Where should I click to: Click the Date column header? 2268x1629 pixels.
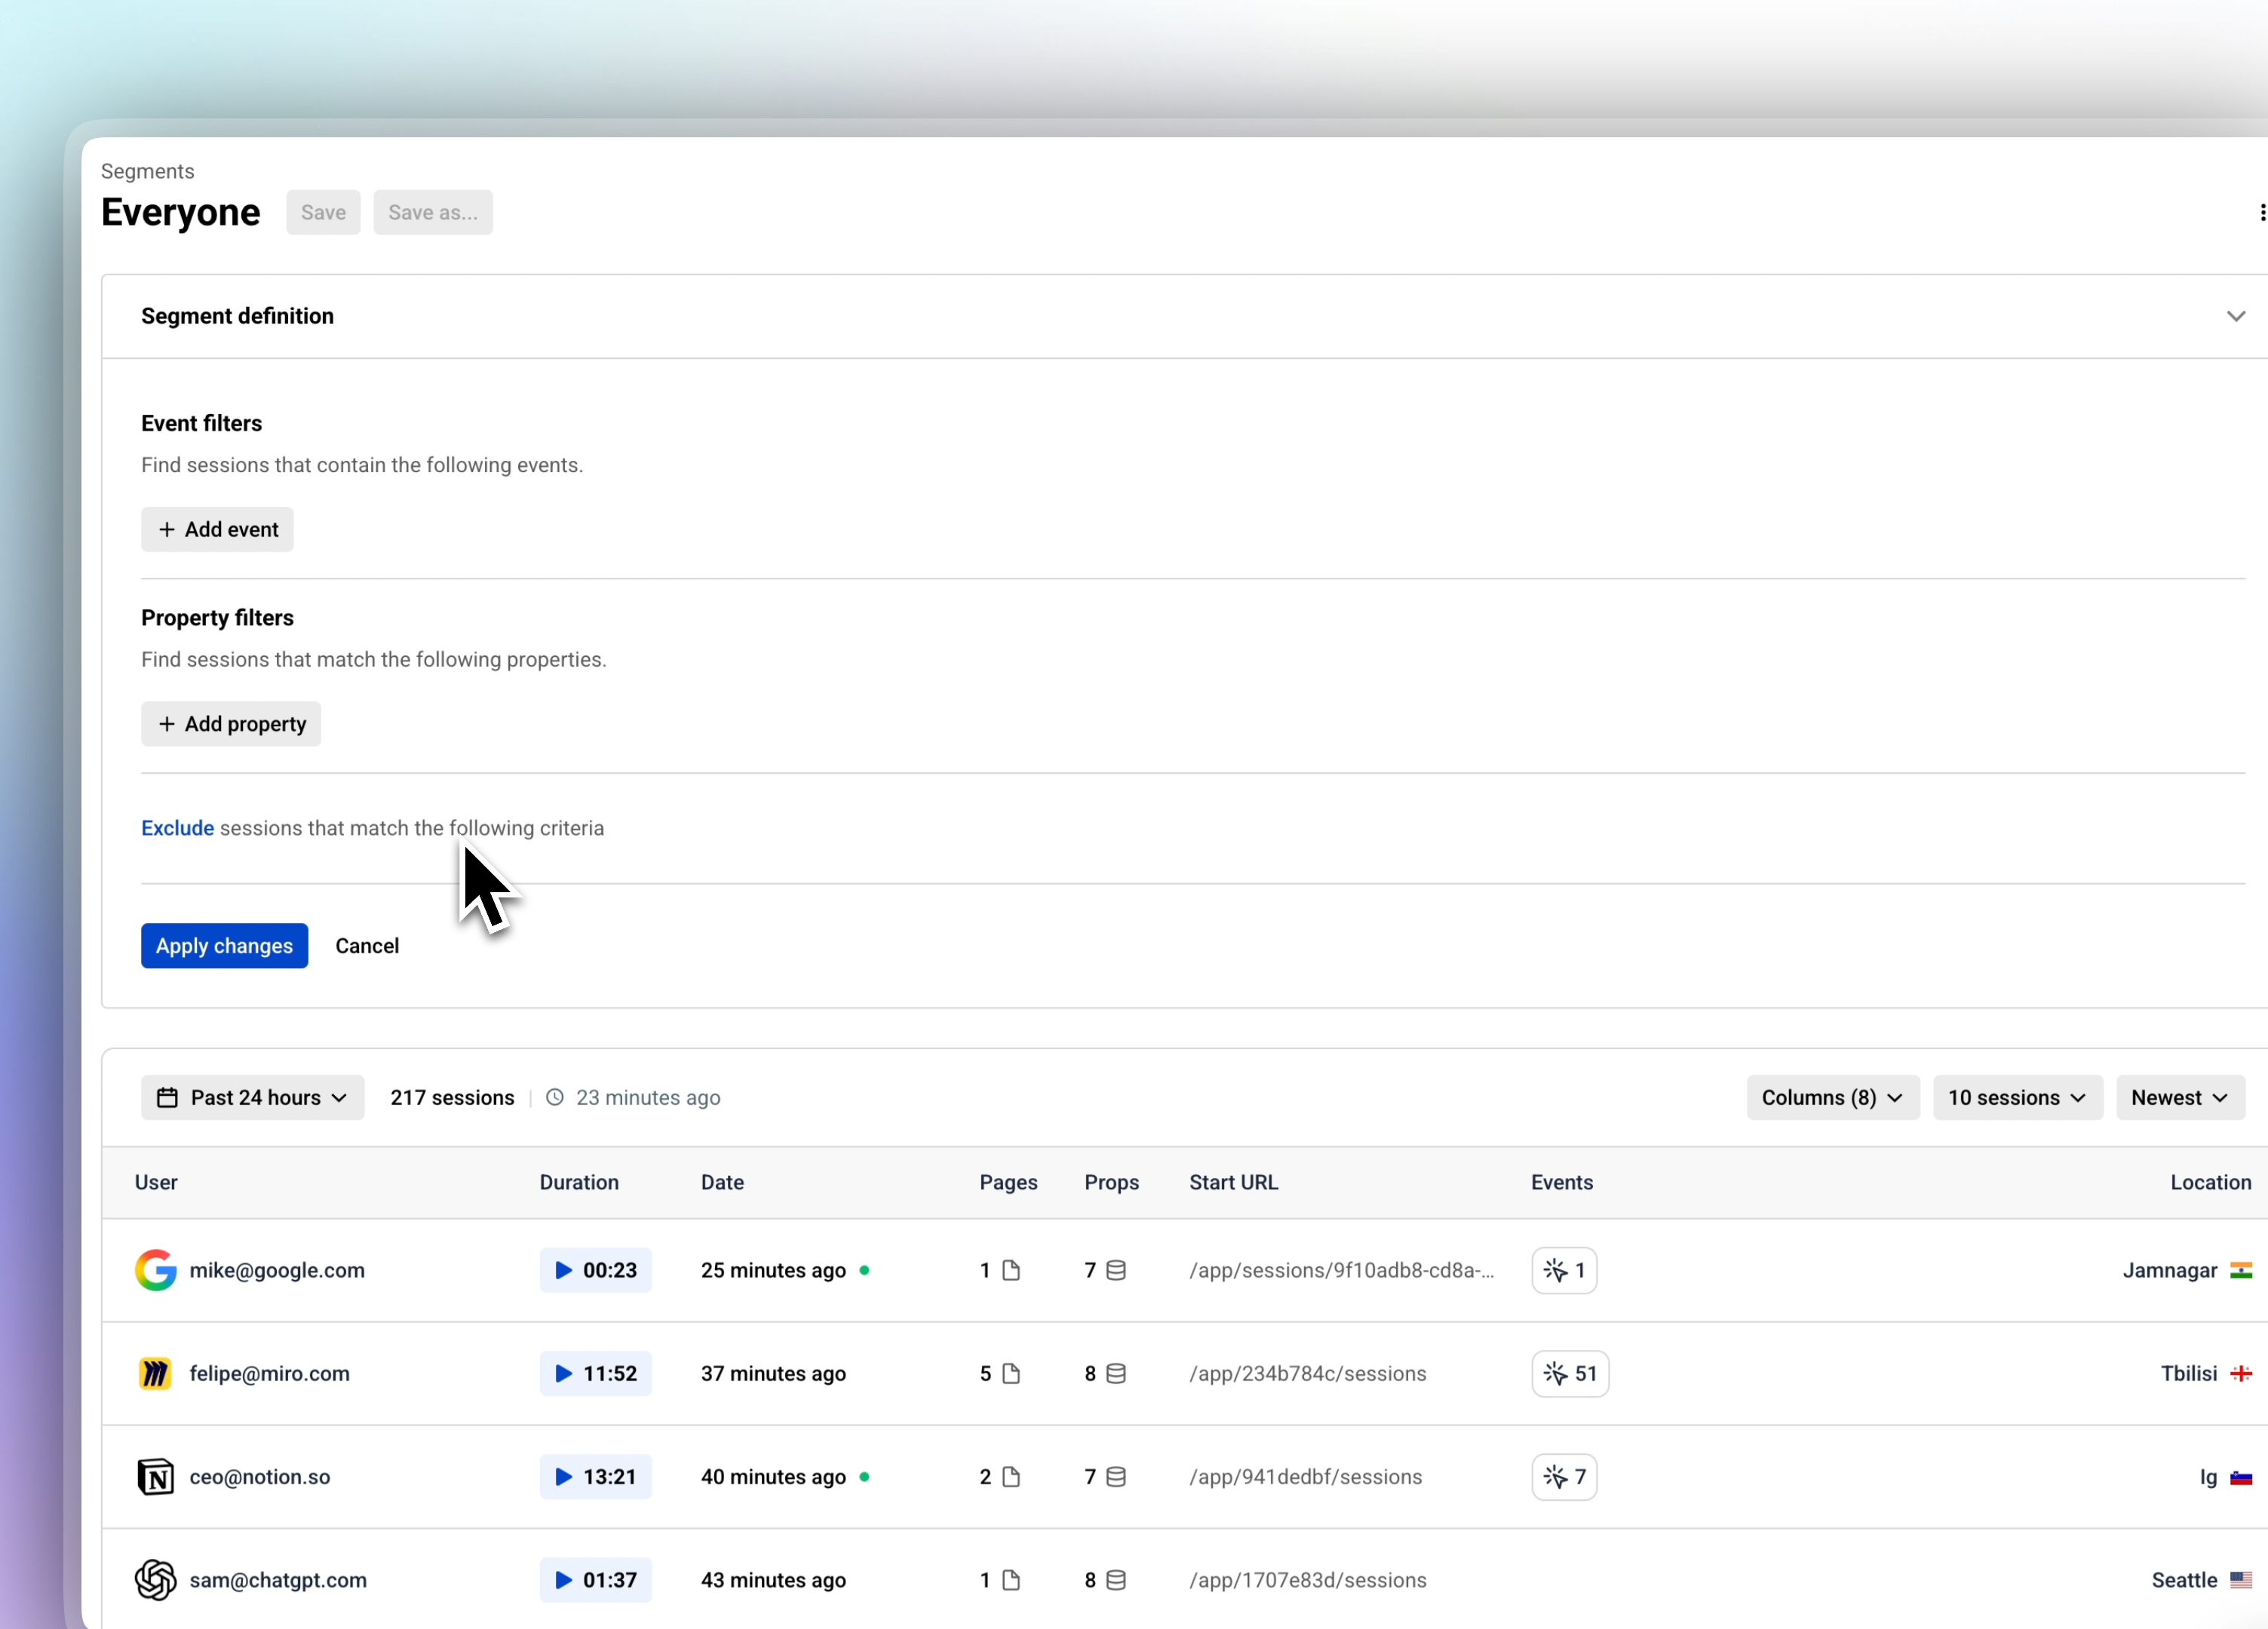(722, 1182)
